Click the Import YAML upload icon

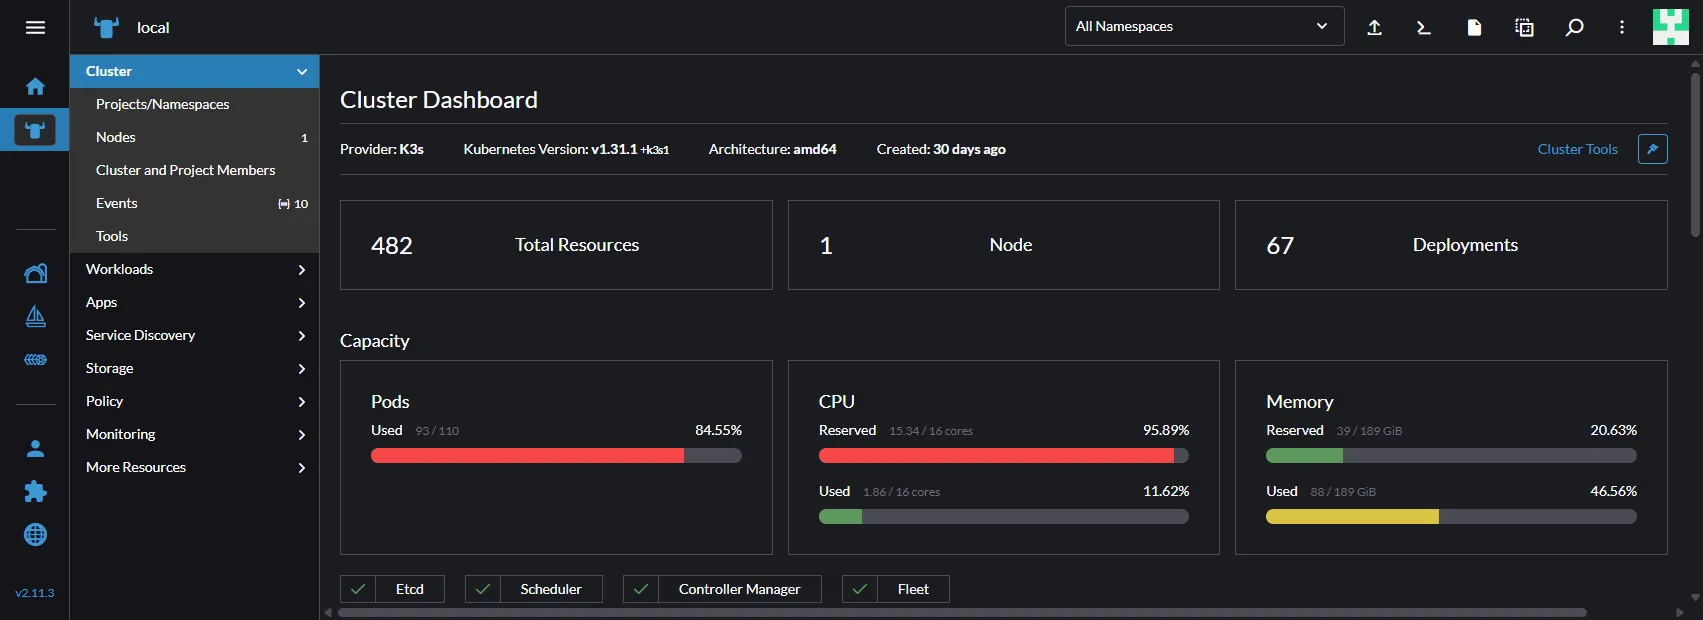(x=1375, y=27)
